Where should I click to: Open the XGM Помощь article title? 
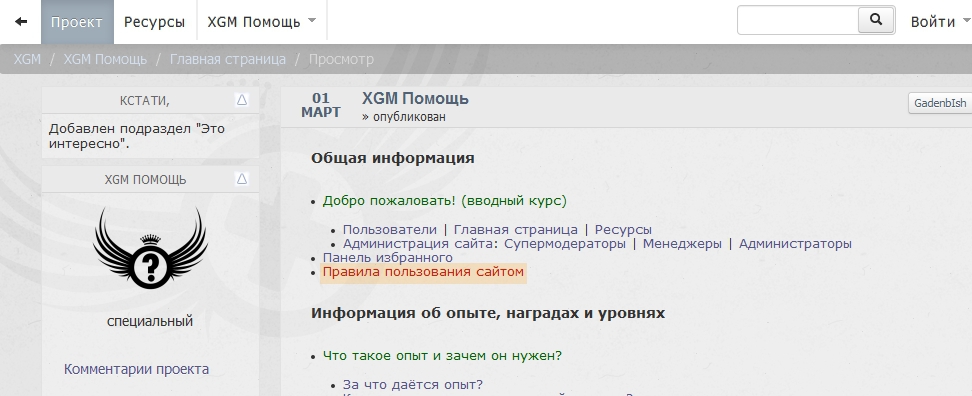[x=415, y=99]
